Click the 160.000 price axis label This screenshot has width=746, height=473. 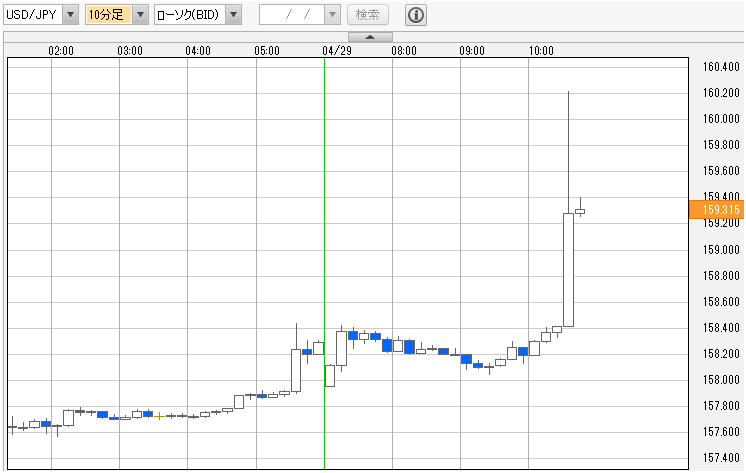pyautogui.click(x=721, y=119)
